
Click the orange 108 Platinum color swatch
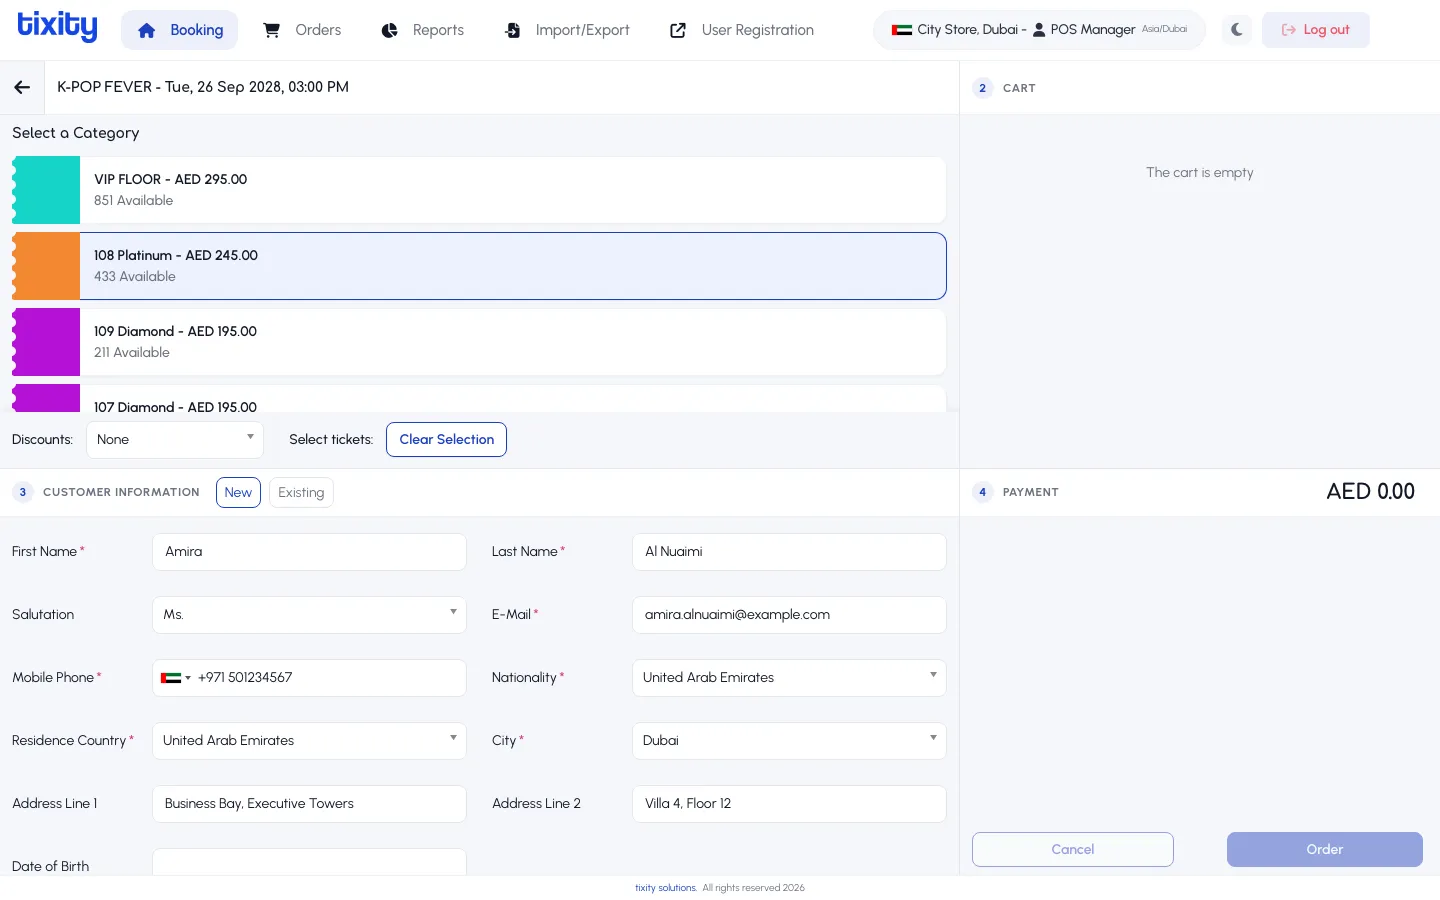[46, 266]
